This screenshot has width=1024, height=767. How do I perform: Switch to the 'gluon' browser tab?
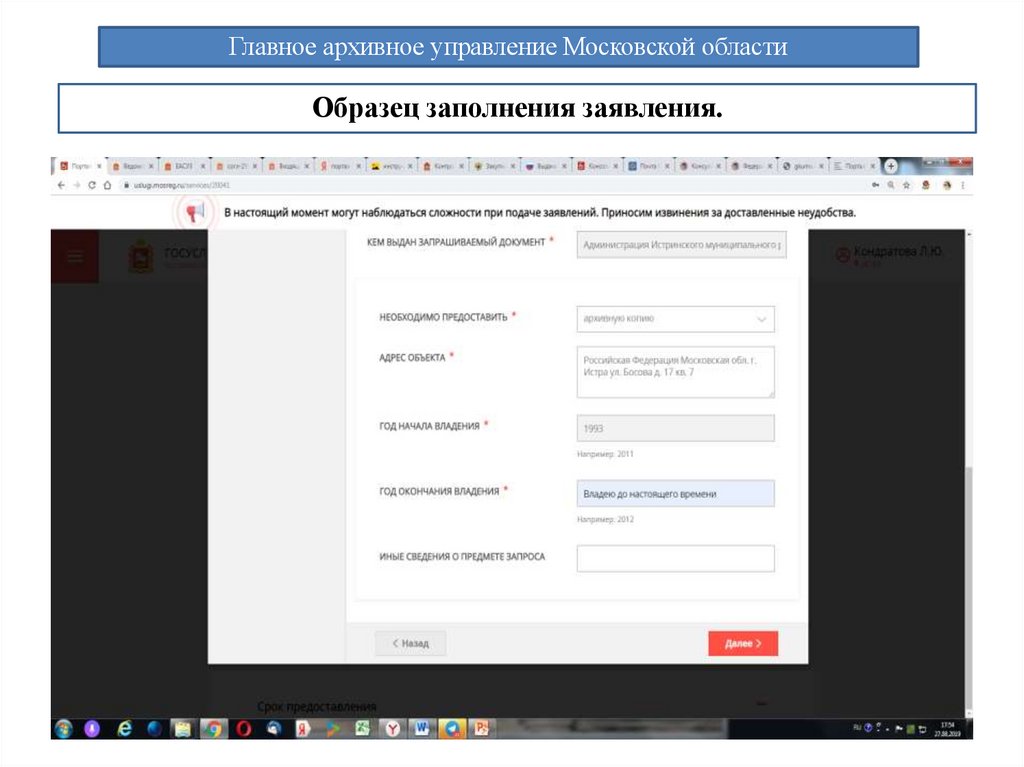pos(803,167)
